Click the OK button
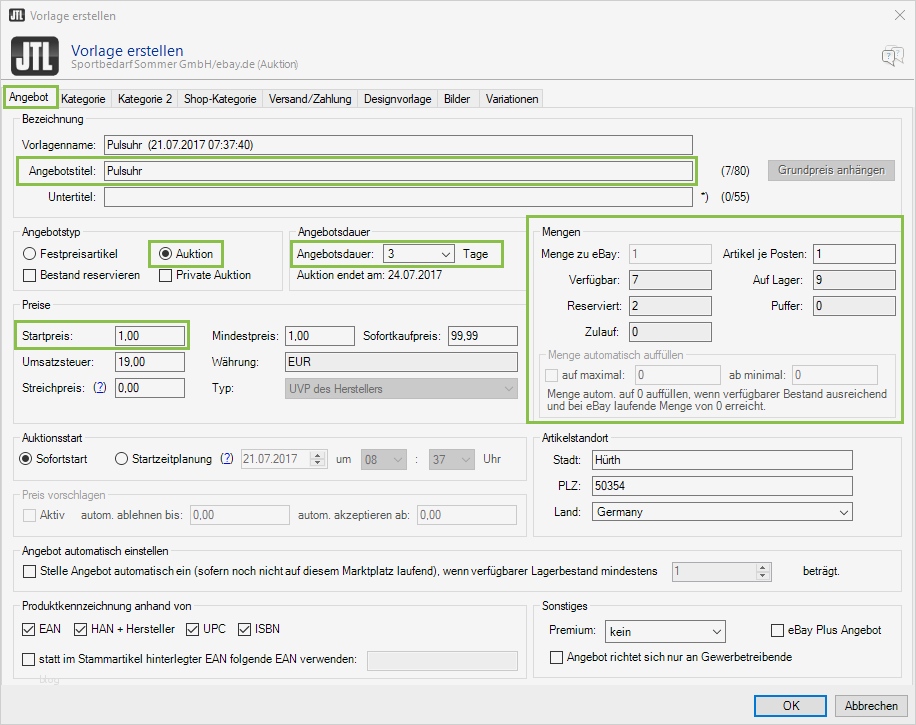916x725 pixels. tap(791, 705)
